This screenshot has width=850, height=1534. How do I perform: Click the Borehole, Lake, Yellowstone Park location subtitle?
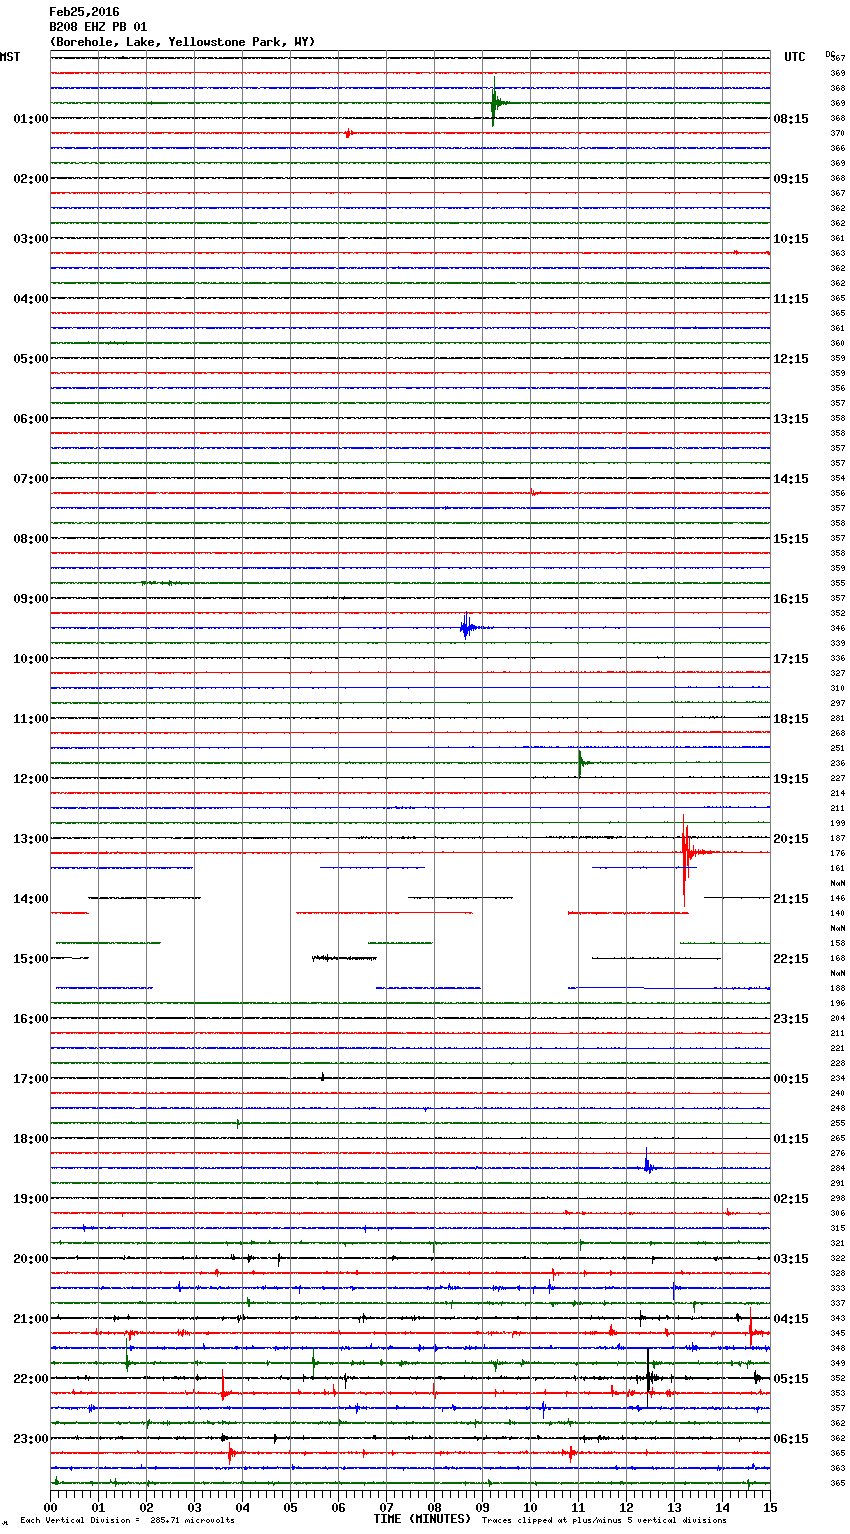coord(182,42)
